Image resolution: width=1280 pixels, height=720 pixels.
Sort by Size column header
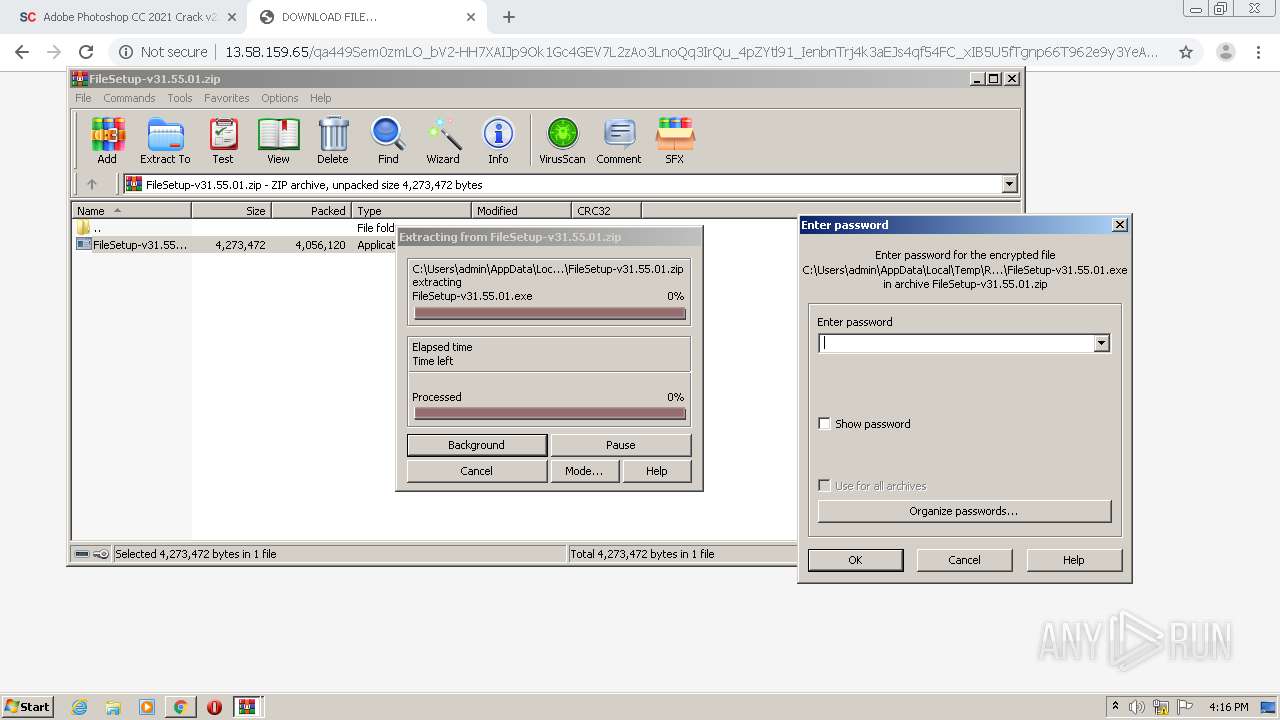pyautogui.click(x=232, y=211)
